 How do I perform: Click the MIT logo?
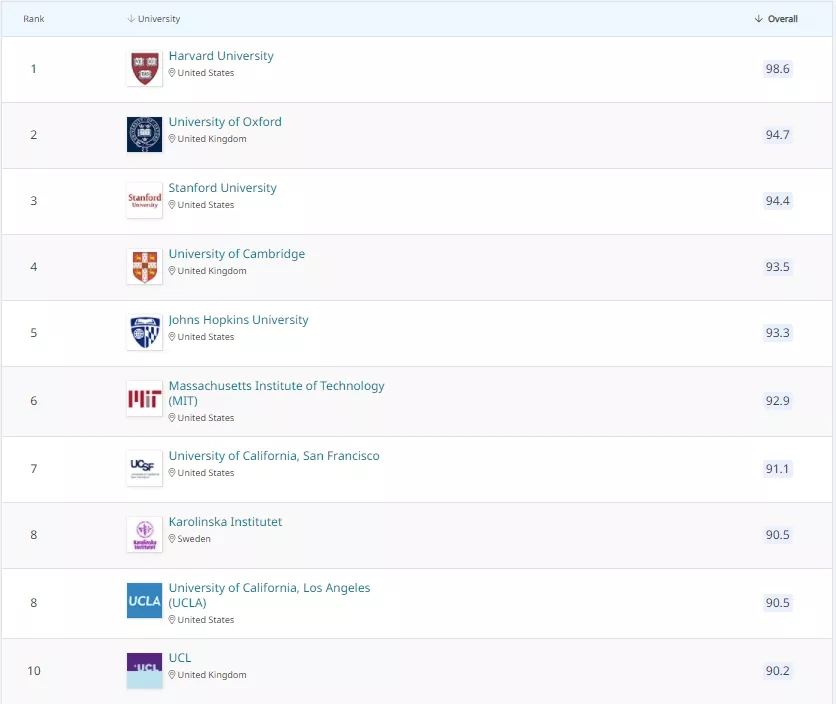pyautogui.click(x=144, y=400)
